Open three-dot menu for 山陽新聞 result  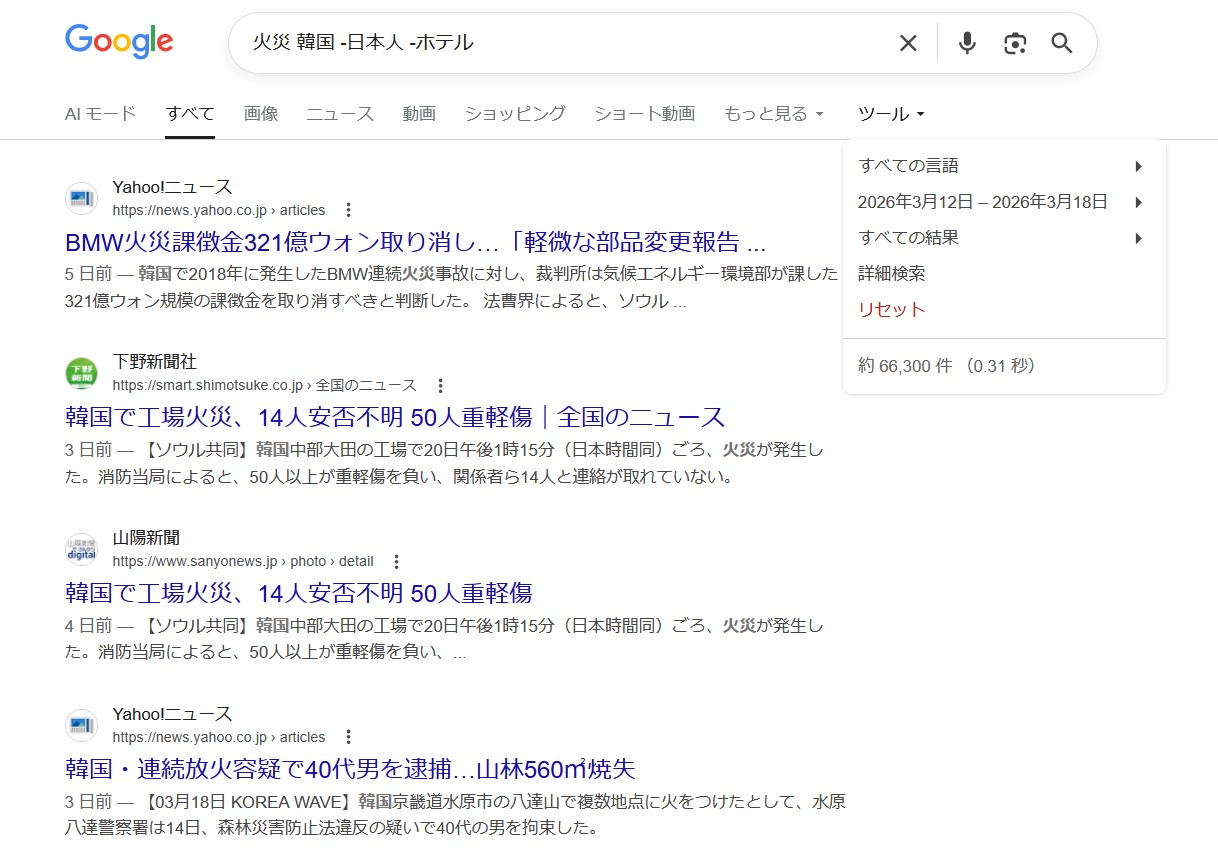tap(396, 562)
